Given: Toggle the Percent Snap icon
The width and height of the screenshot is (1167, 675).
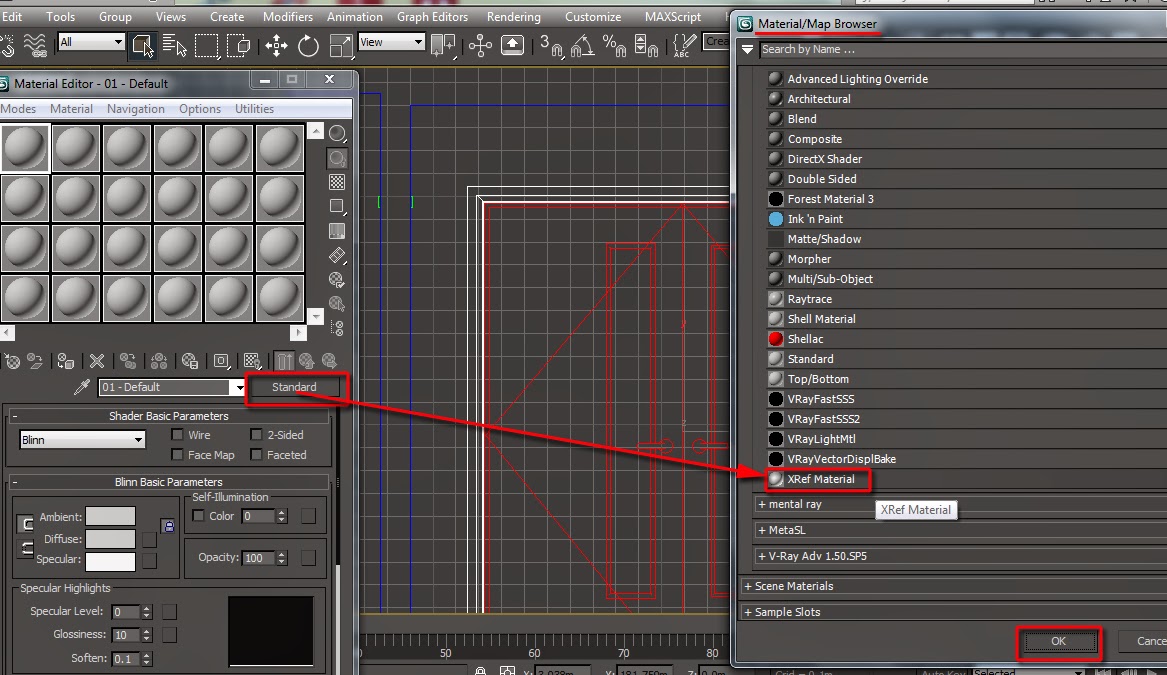Looking at the screenshot, I should [614, 45].
